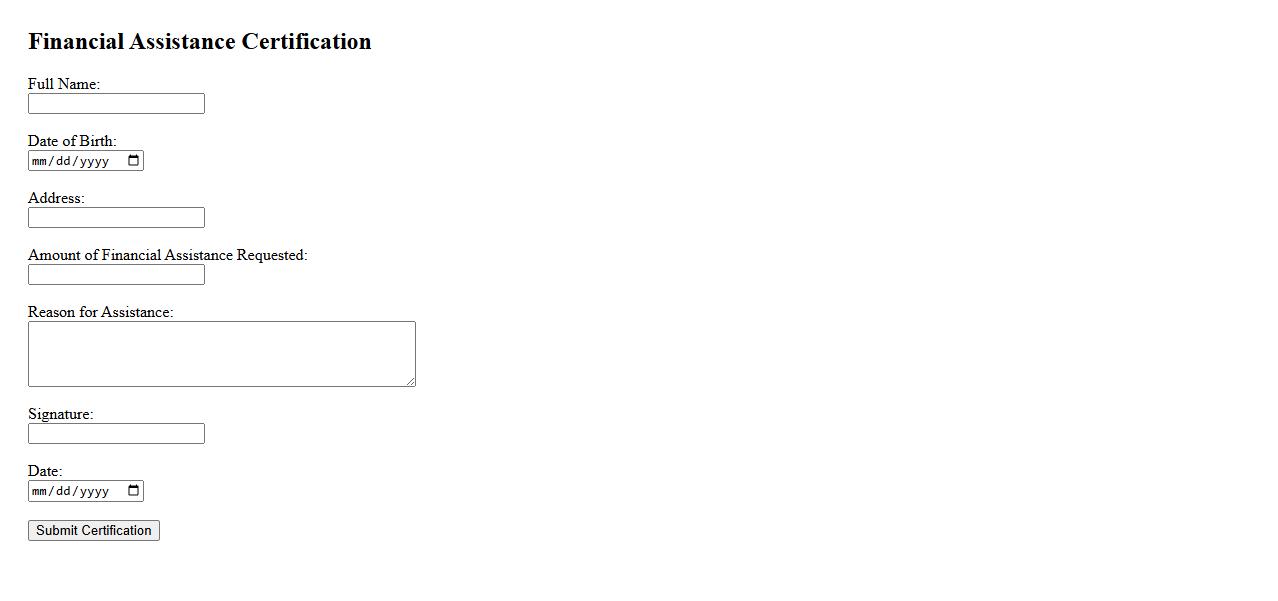
Task: Click the Full Name text field
Action: [116, 104]
